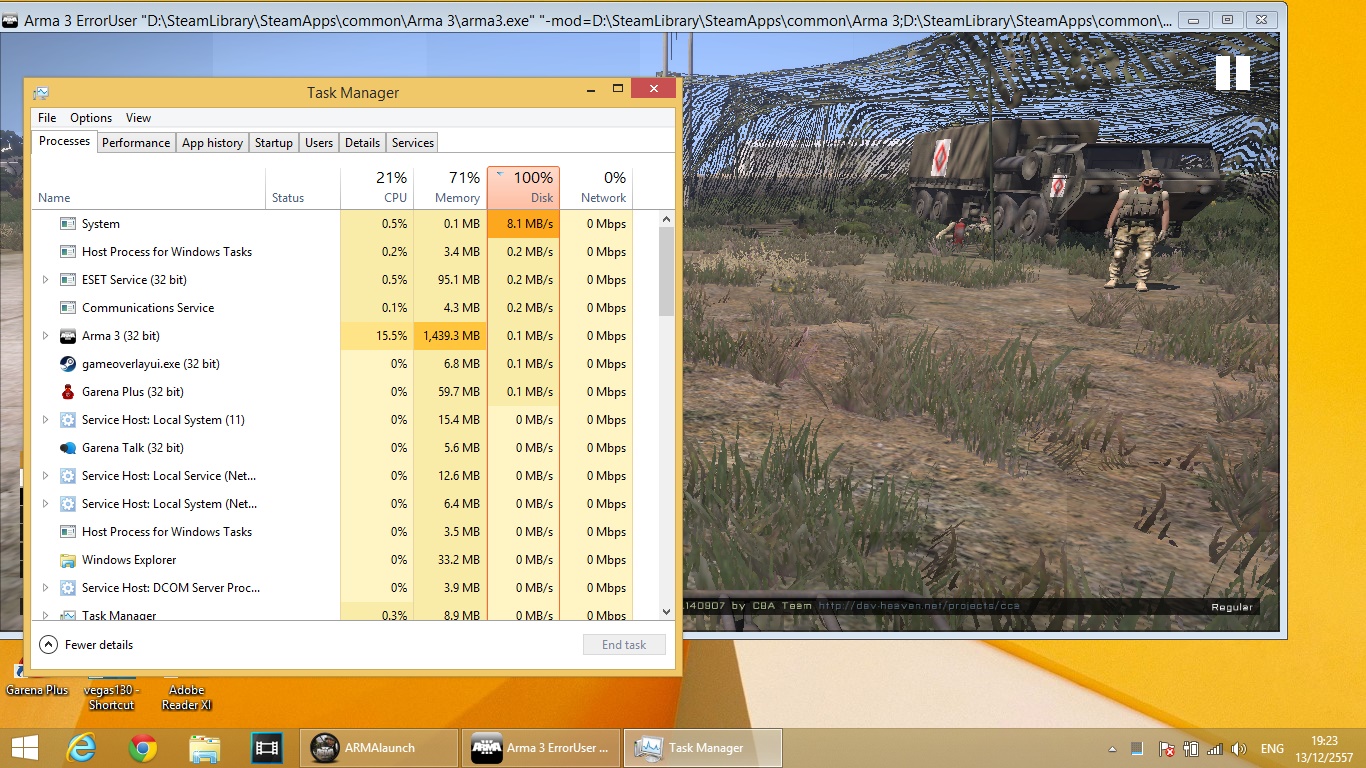Sort processes by Memory column header

click(450, 187)
